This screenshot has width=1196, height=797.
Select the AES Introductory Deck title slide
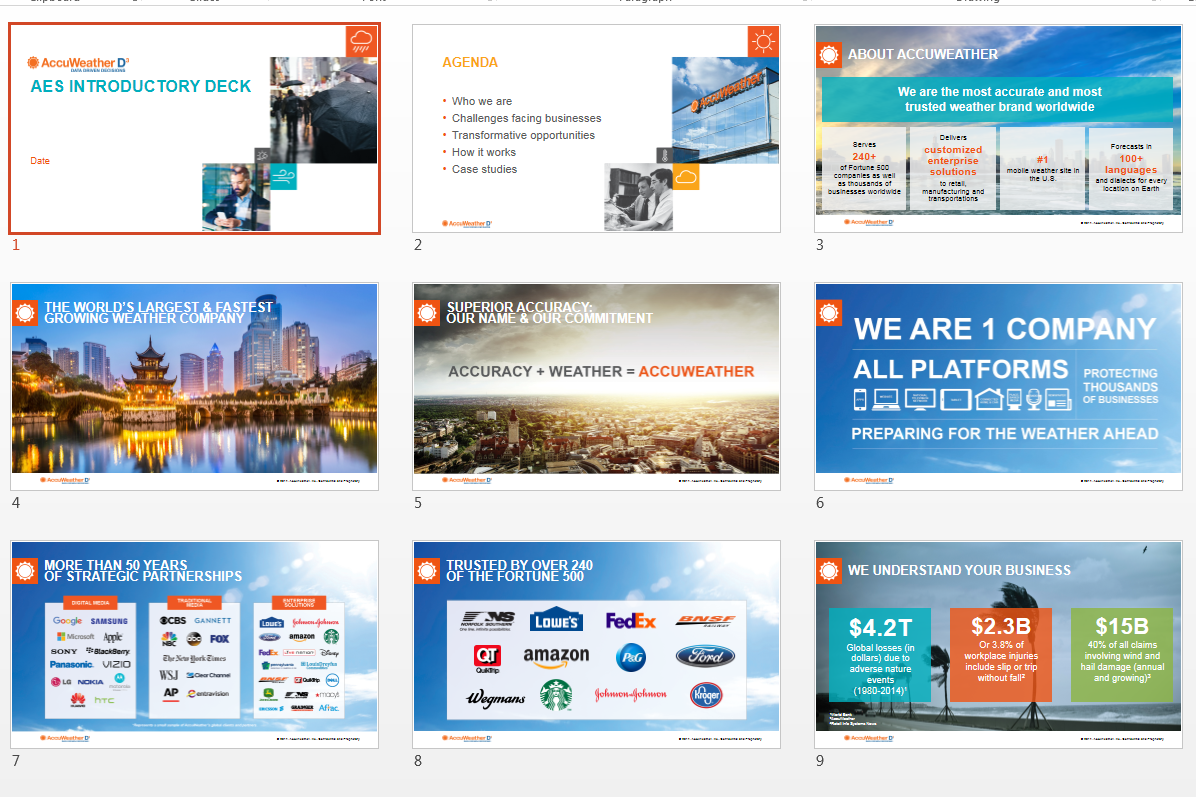pyautogui.click(x=195, y=128)
